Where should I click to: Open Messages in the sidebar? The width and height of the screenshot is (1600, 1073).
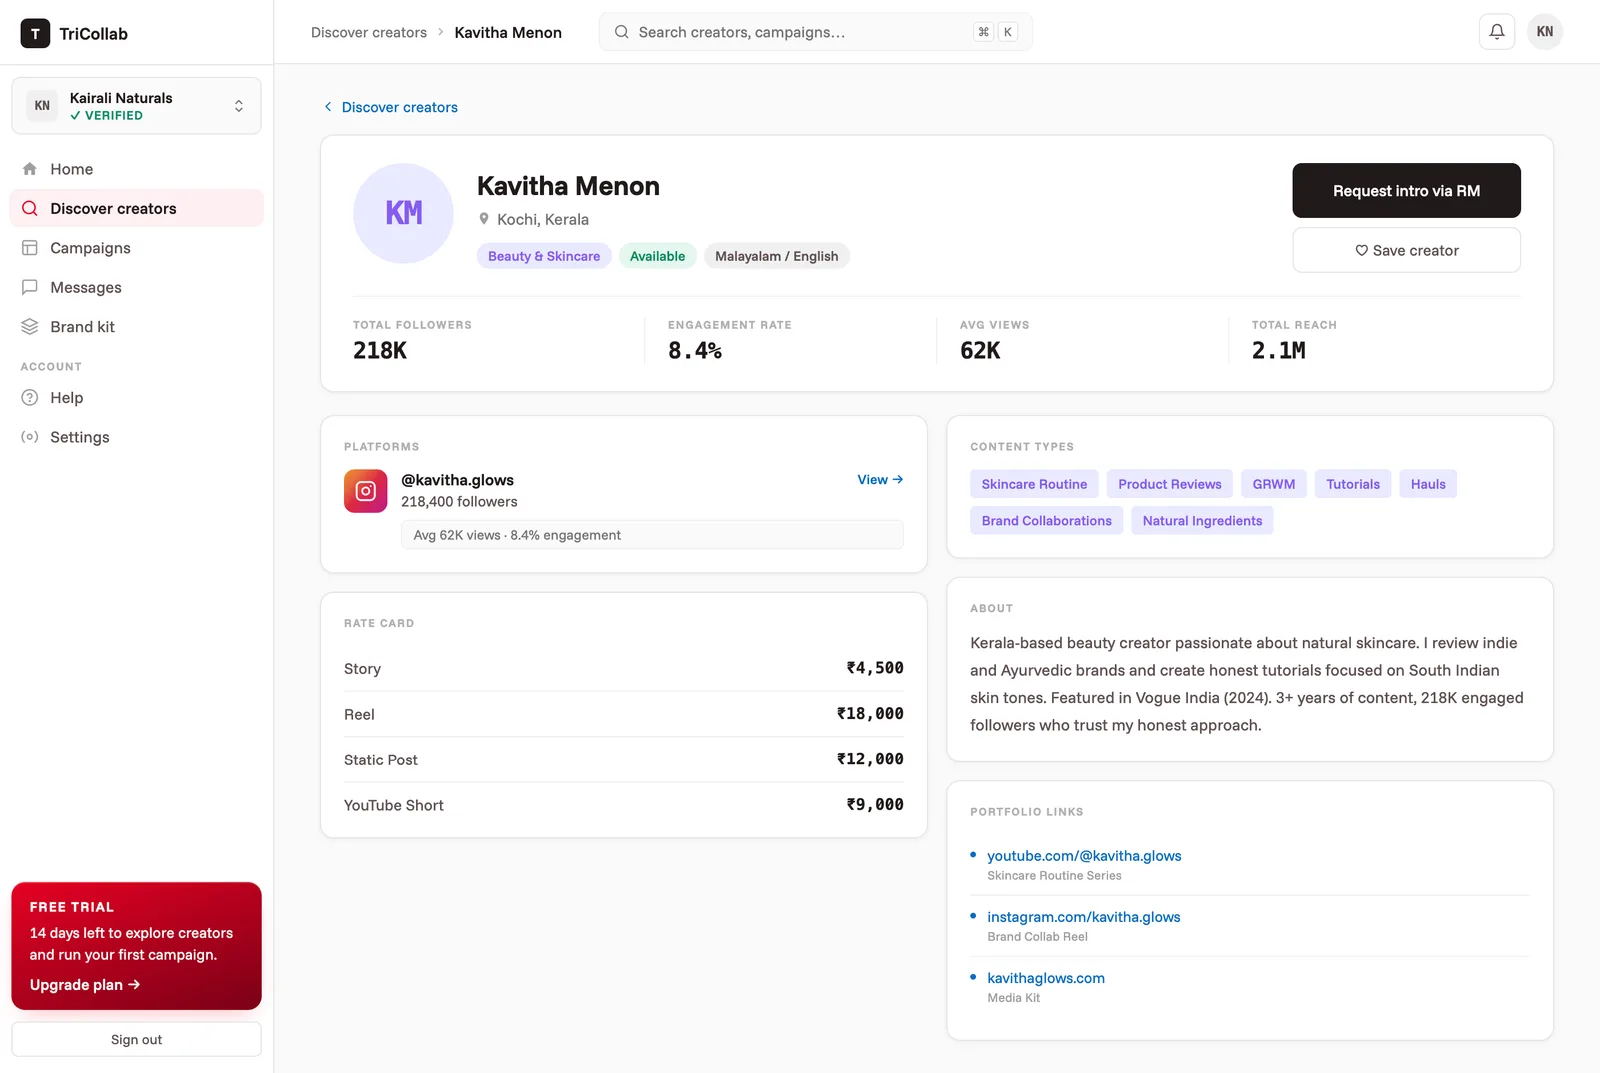(136, 287)
